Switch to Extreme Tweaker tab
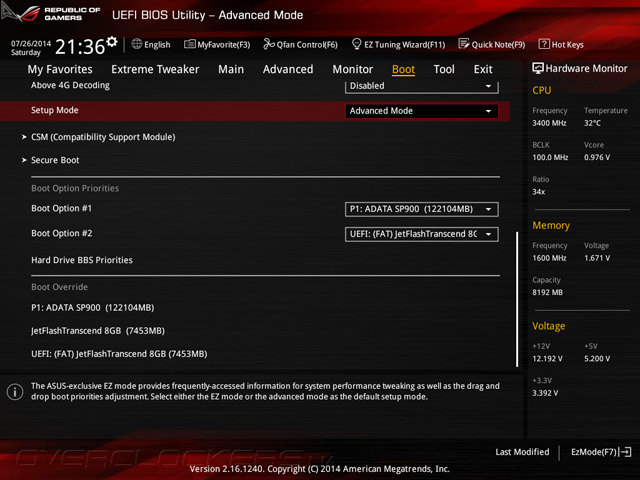This screenshot has height=480, width=640. click(x=155, y=69)
